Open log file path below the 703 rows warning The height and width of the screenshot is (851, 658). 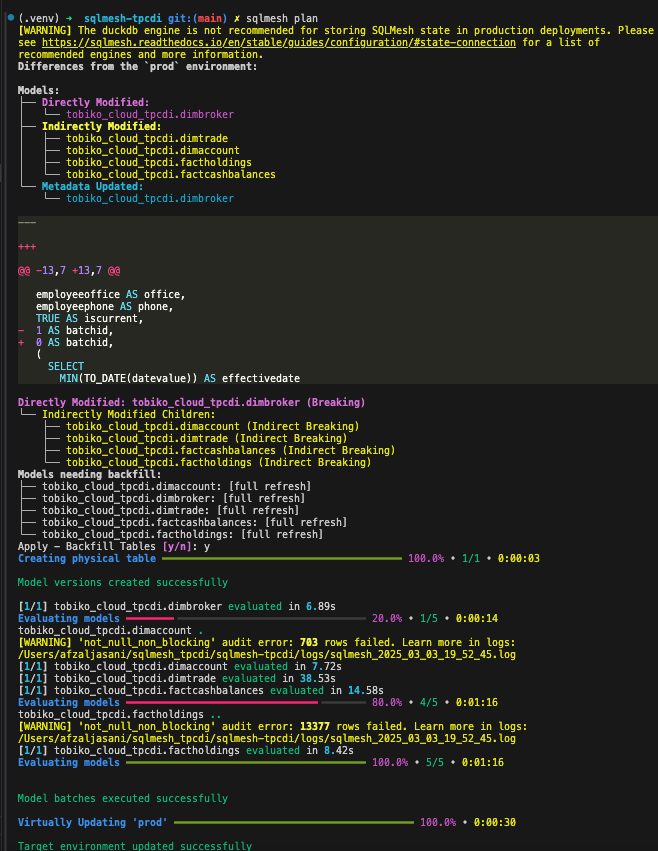tap(267, 654)
